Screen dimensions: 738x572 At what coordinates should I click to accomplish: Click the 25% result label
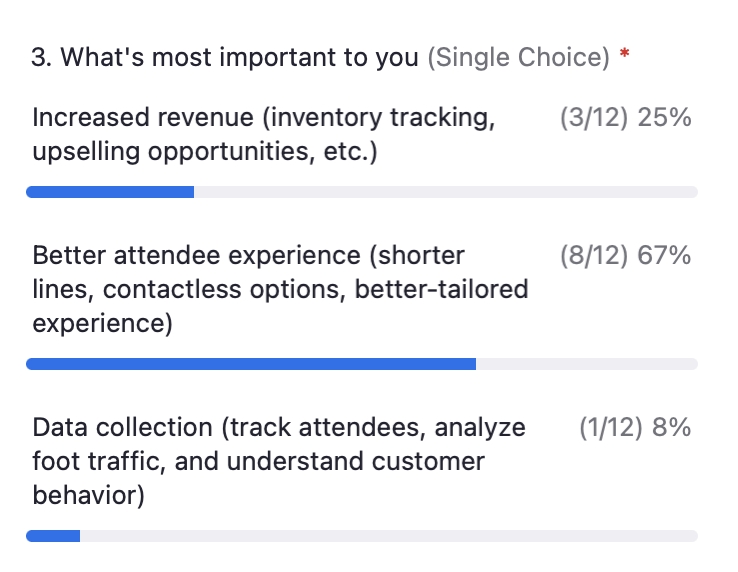[664, 117]
